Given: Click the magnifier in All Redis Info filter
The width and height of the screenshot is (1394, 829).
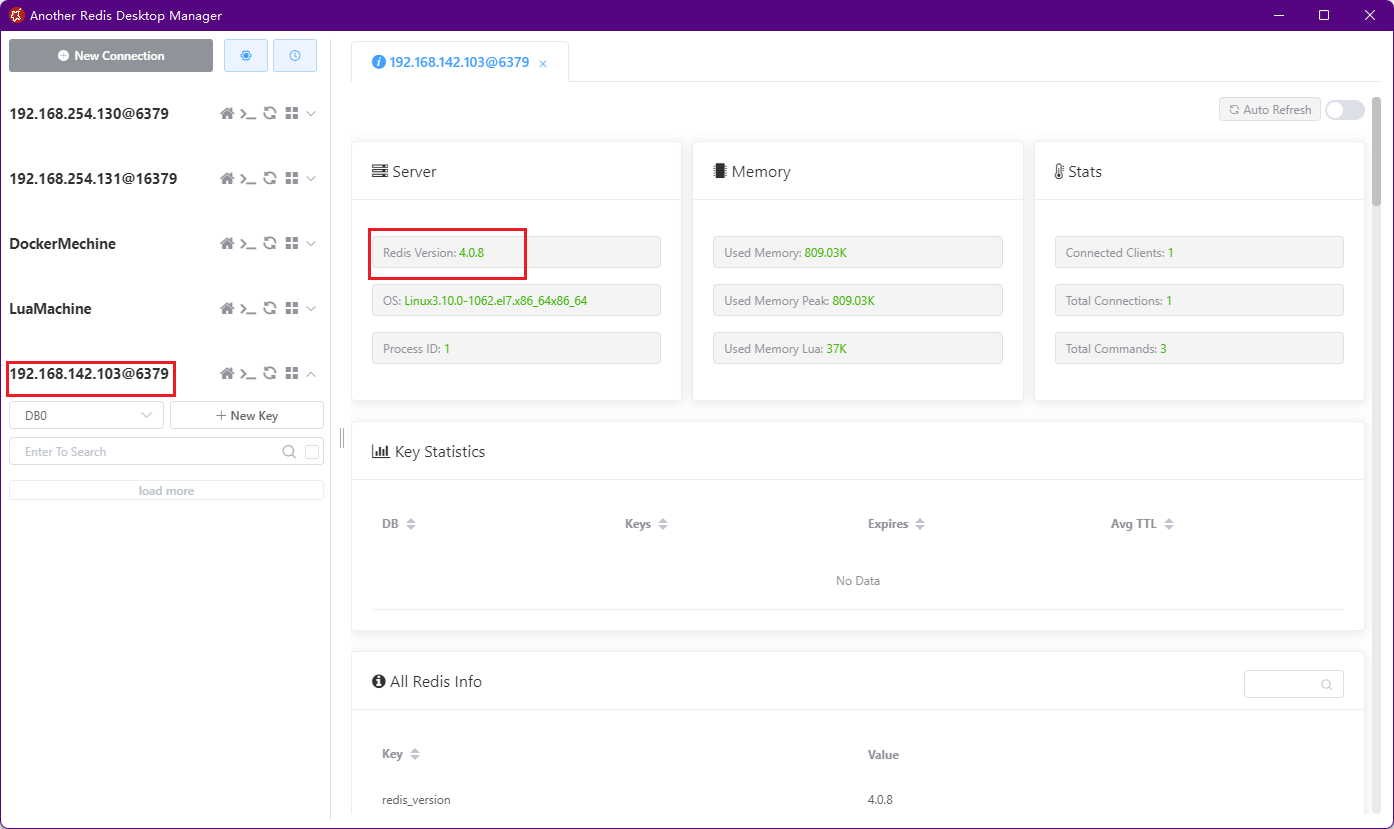Looking at the screenshot, I should [x=1327, y=685].
